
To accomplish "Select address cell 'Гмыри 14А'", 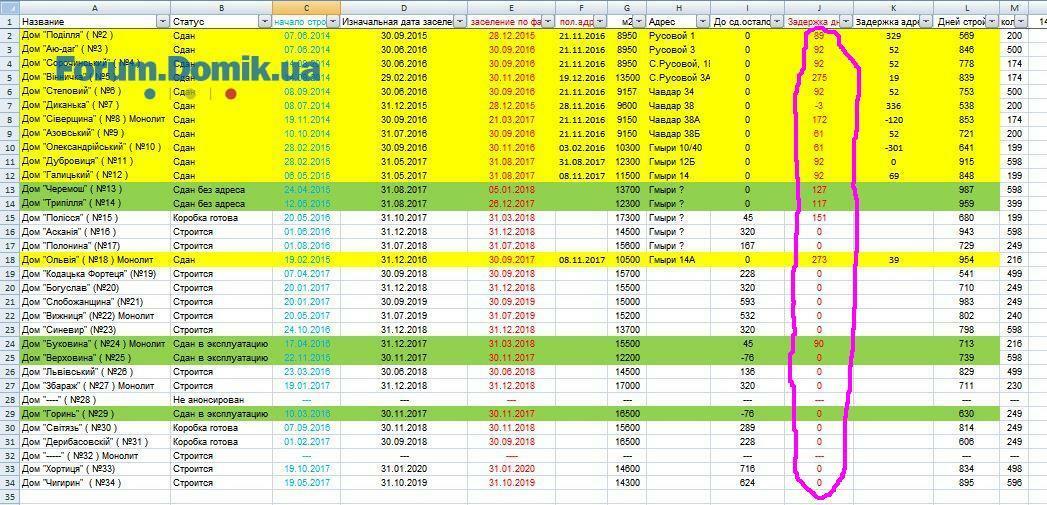I will [672, 259].
